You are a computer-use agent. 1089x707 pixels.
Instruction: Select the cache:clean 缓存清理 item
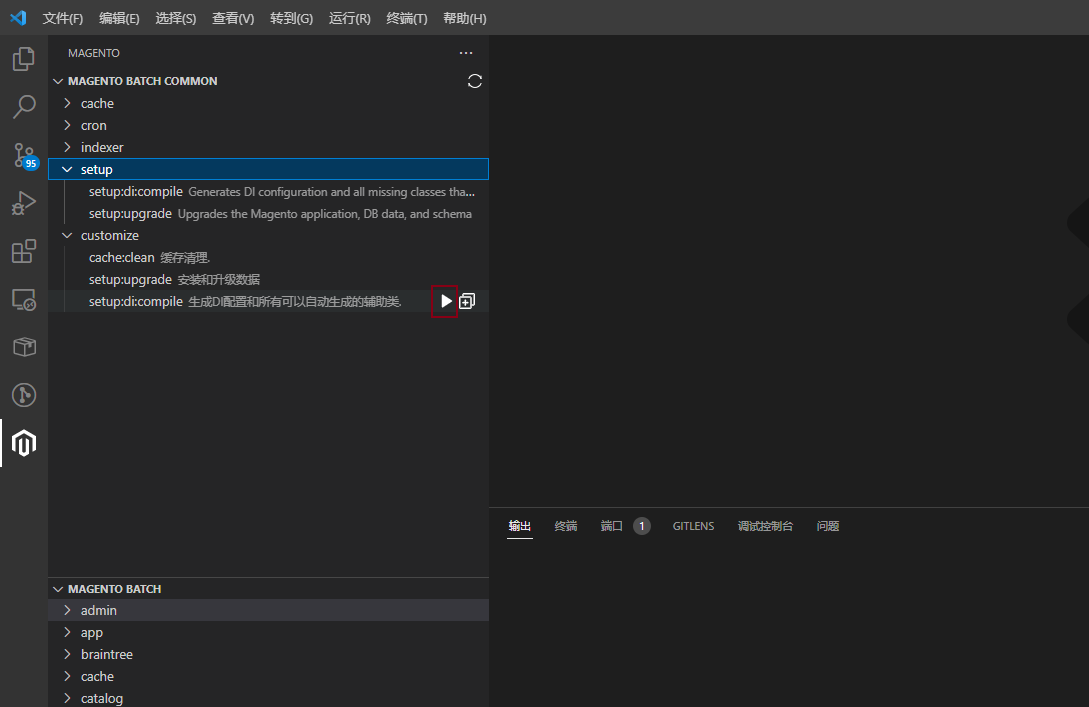268,258
